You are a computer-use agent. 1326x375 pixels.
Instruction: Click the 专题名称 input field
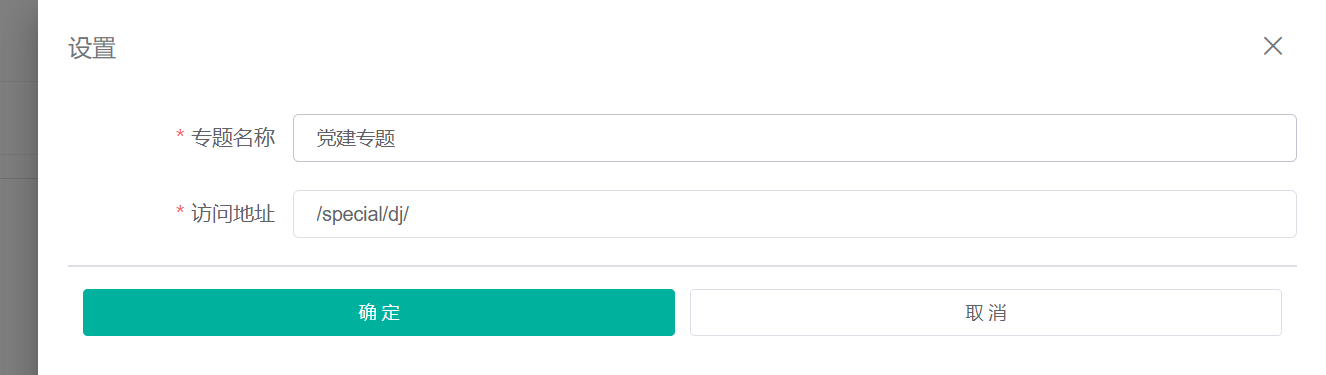[x=795, y=138]
